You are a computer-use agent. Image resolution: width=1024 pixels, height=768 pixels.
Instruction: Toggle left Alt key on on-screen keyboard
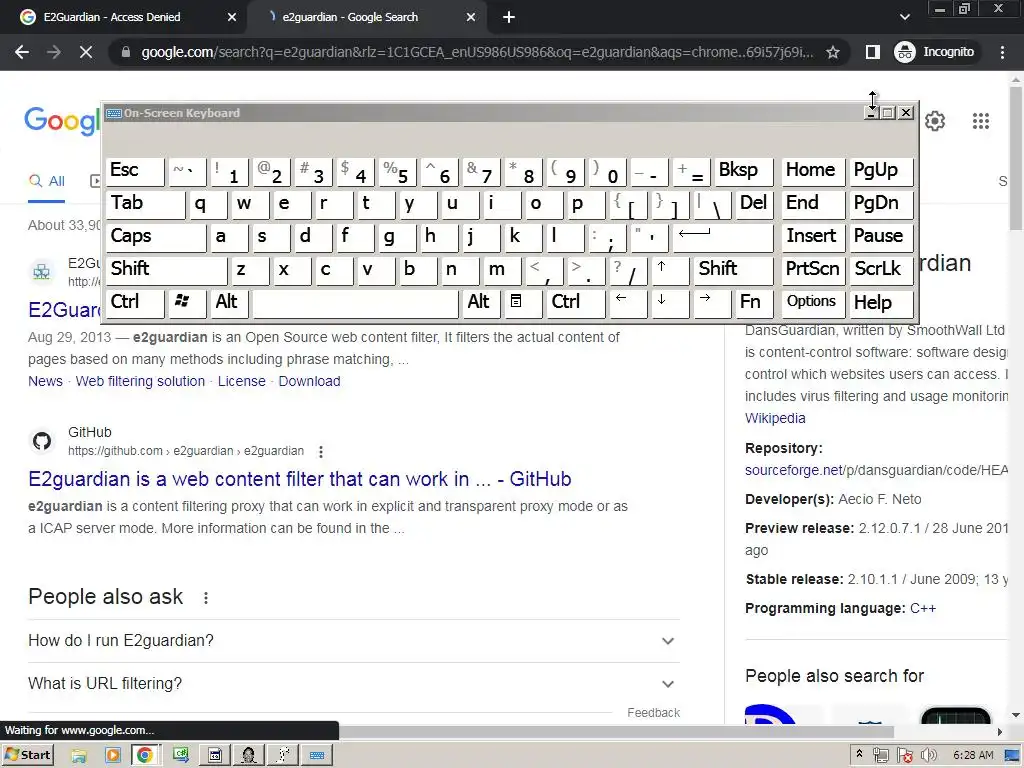pyautogui.click(x=229, y=302)
